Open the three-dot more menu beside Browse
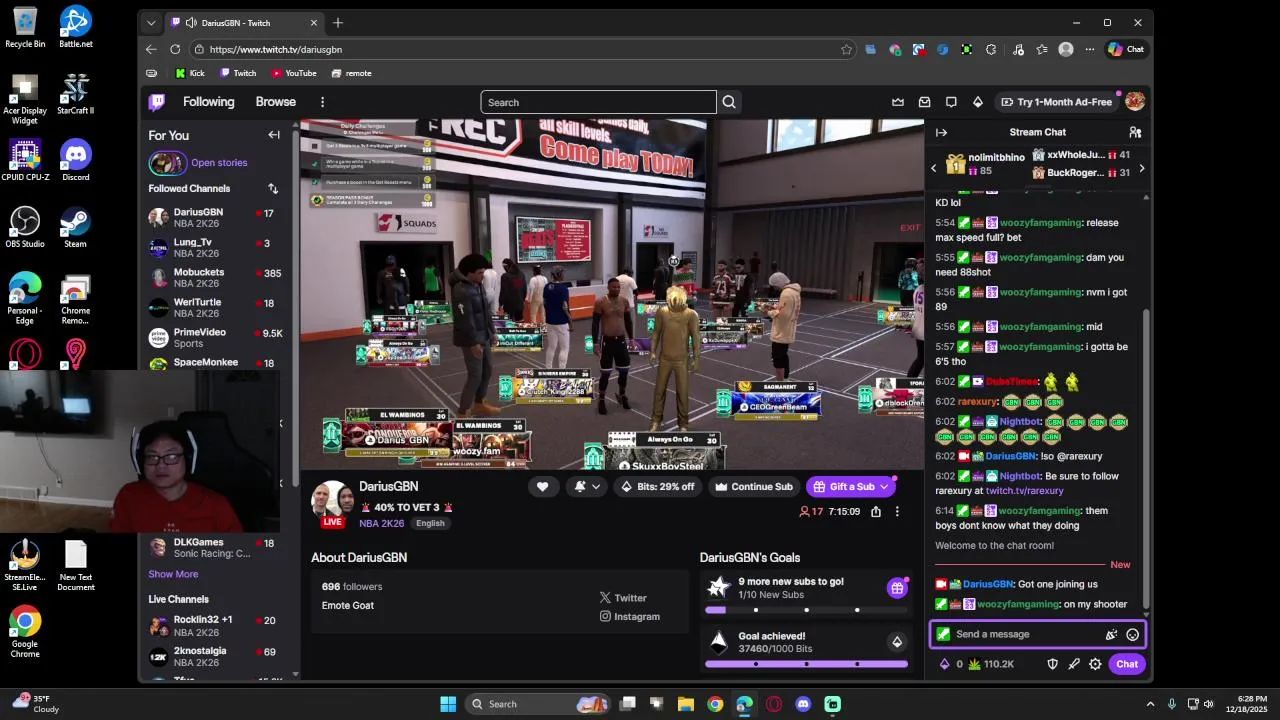The height and width of the screenshot is (720, 1280). [322, 102]
